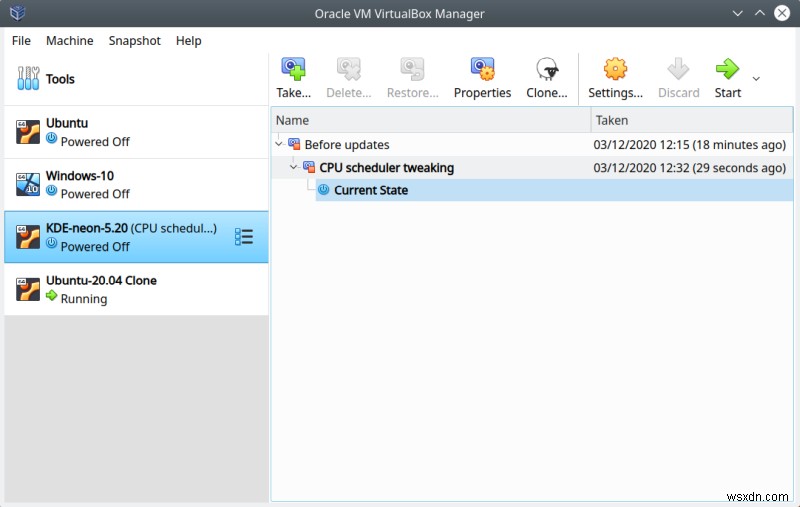The width and height of the screenshot is (800, 507).
Task: Click the 12:32 taken timestamp
Action: tap(689, 168)
